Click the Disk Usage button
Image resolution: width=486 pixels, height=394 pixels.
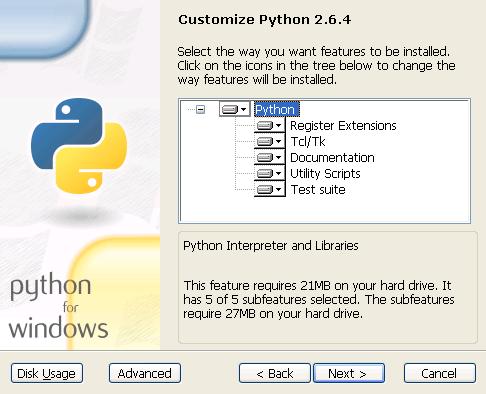[47, 373]
